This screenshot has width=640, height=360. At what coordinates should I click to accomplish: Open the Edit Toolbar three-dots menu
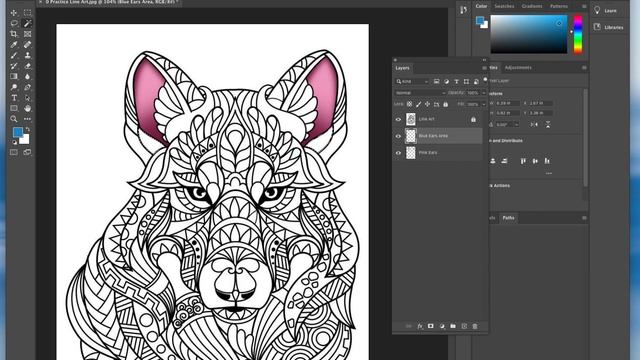coord(27,119)
